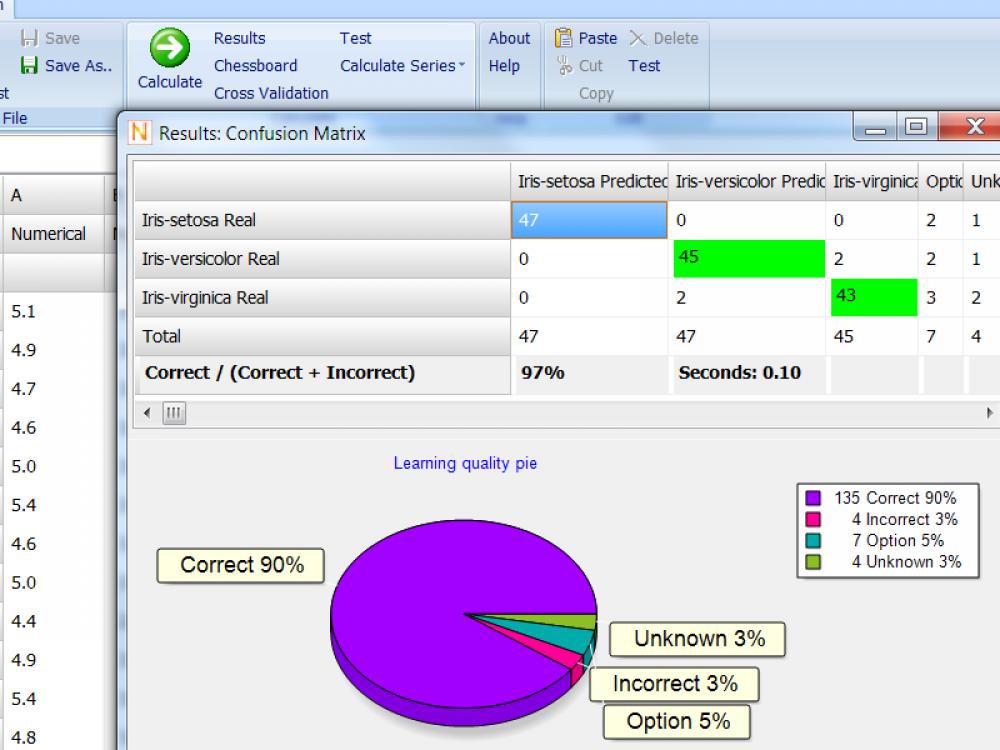Image resolution: width=1000 pixels, height=750 pixels.
Task: Click the Save icon
Action: pyautogui.click(x=31, y=38)
